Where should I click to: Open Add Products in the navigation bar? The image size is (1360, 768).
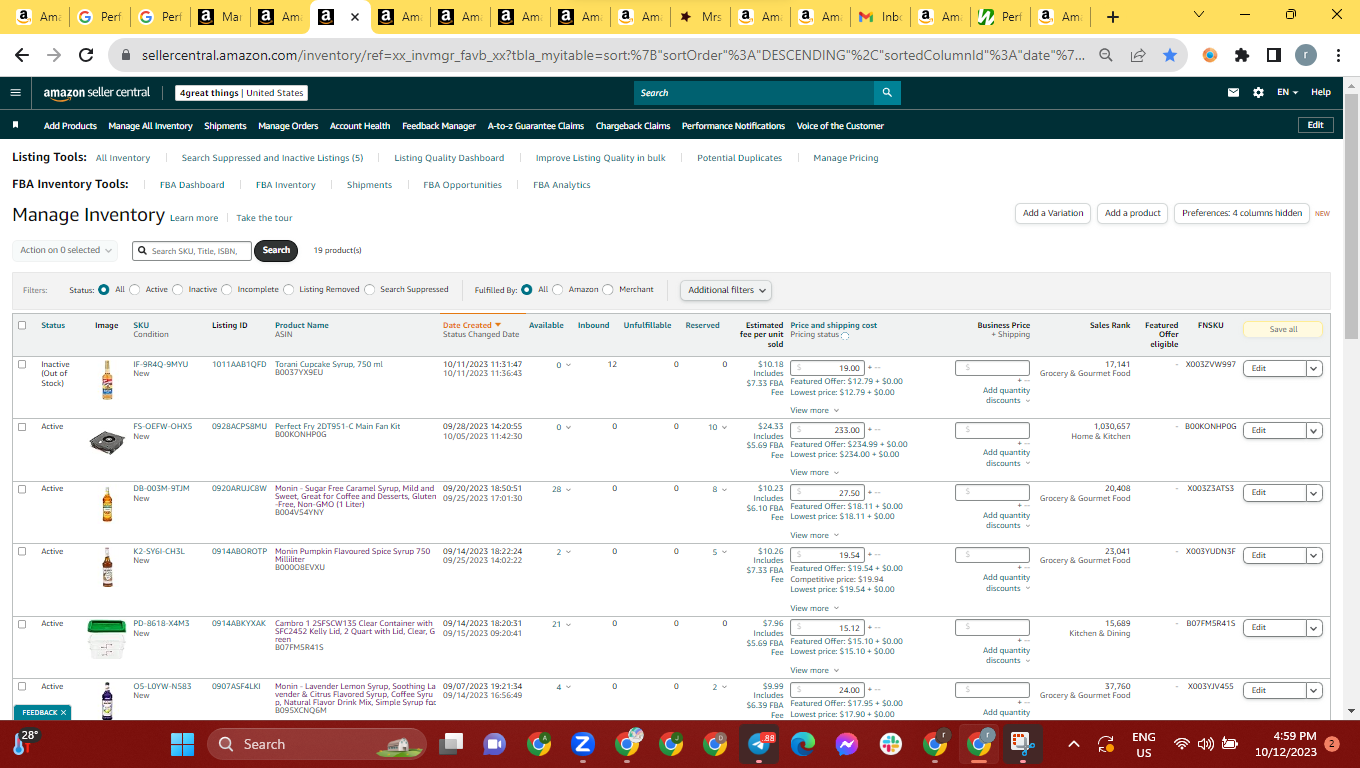(x=70, y=126)
